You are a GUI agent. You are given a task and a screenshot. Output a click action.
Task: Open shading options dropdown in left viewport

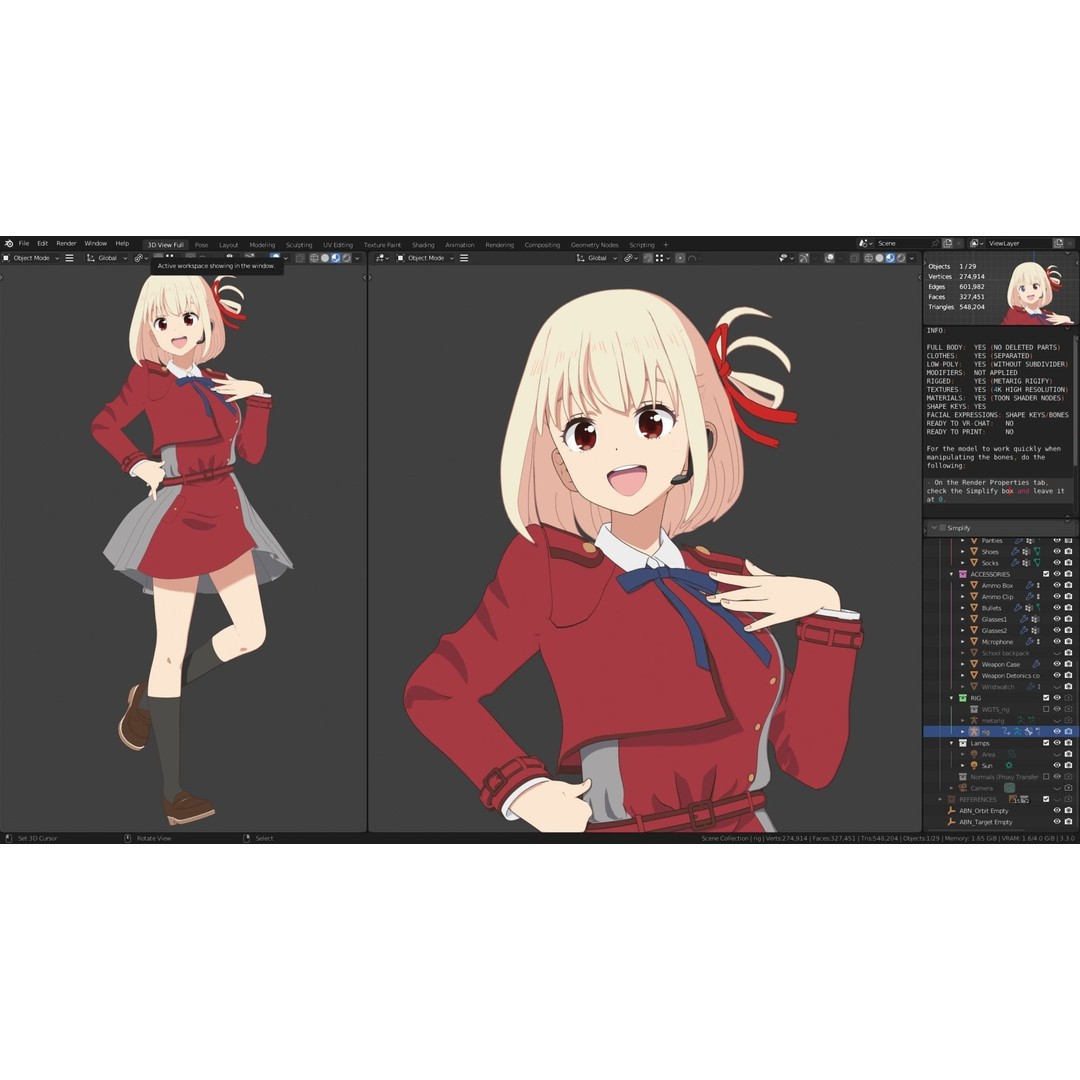pyautogui.click(x=357, y=258)
